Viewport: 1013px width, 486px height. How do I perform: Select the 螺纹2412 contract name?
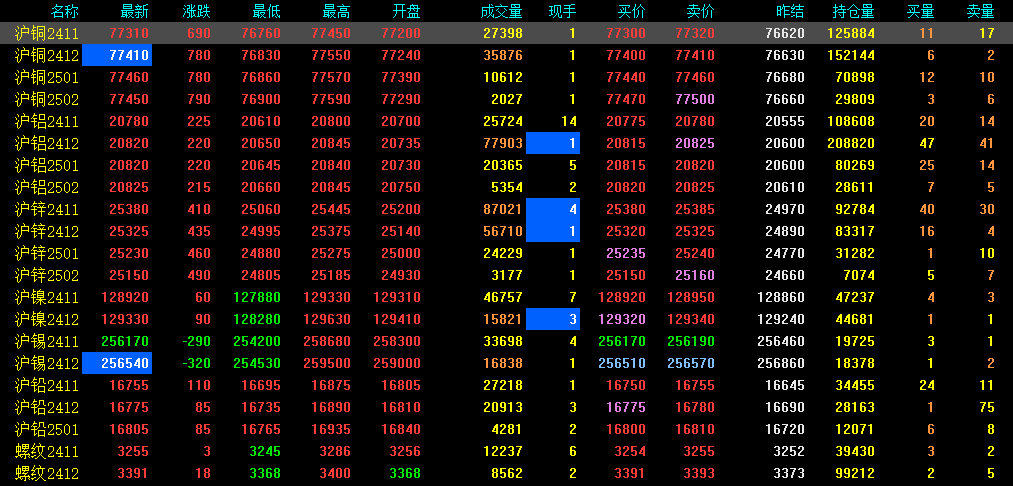(47, 474)
